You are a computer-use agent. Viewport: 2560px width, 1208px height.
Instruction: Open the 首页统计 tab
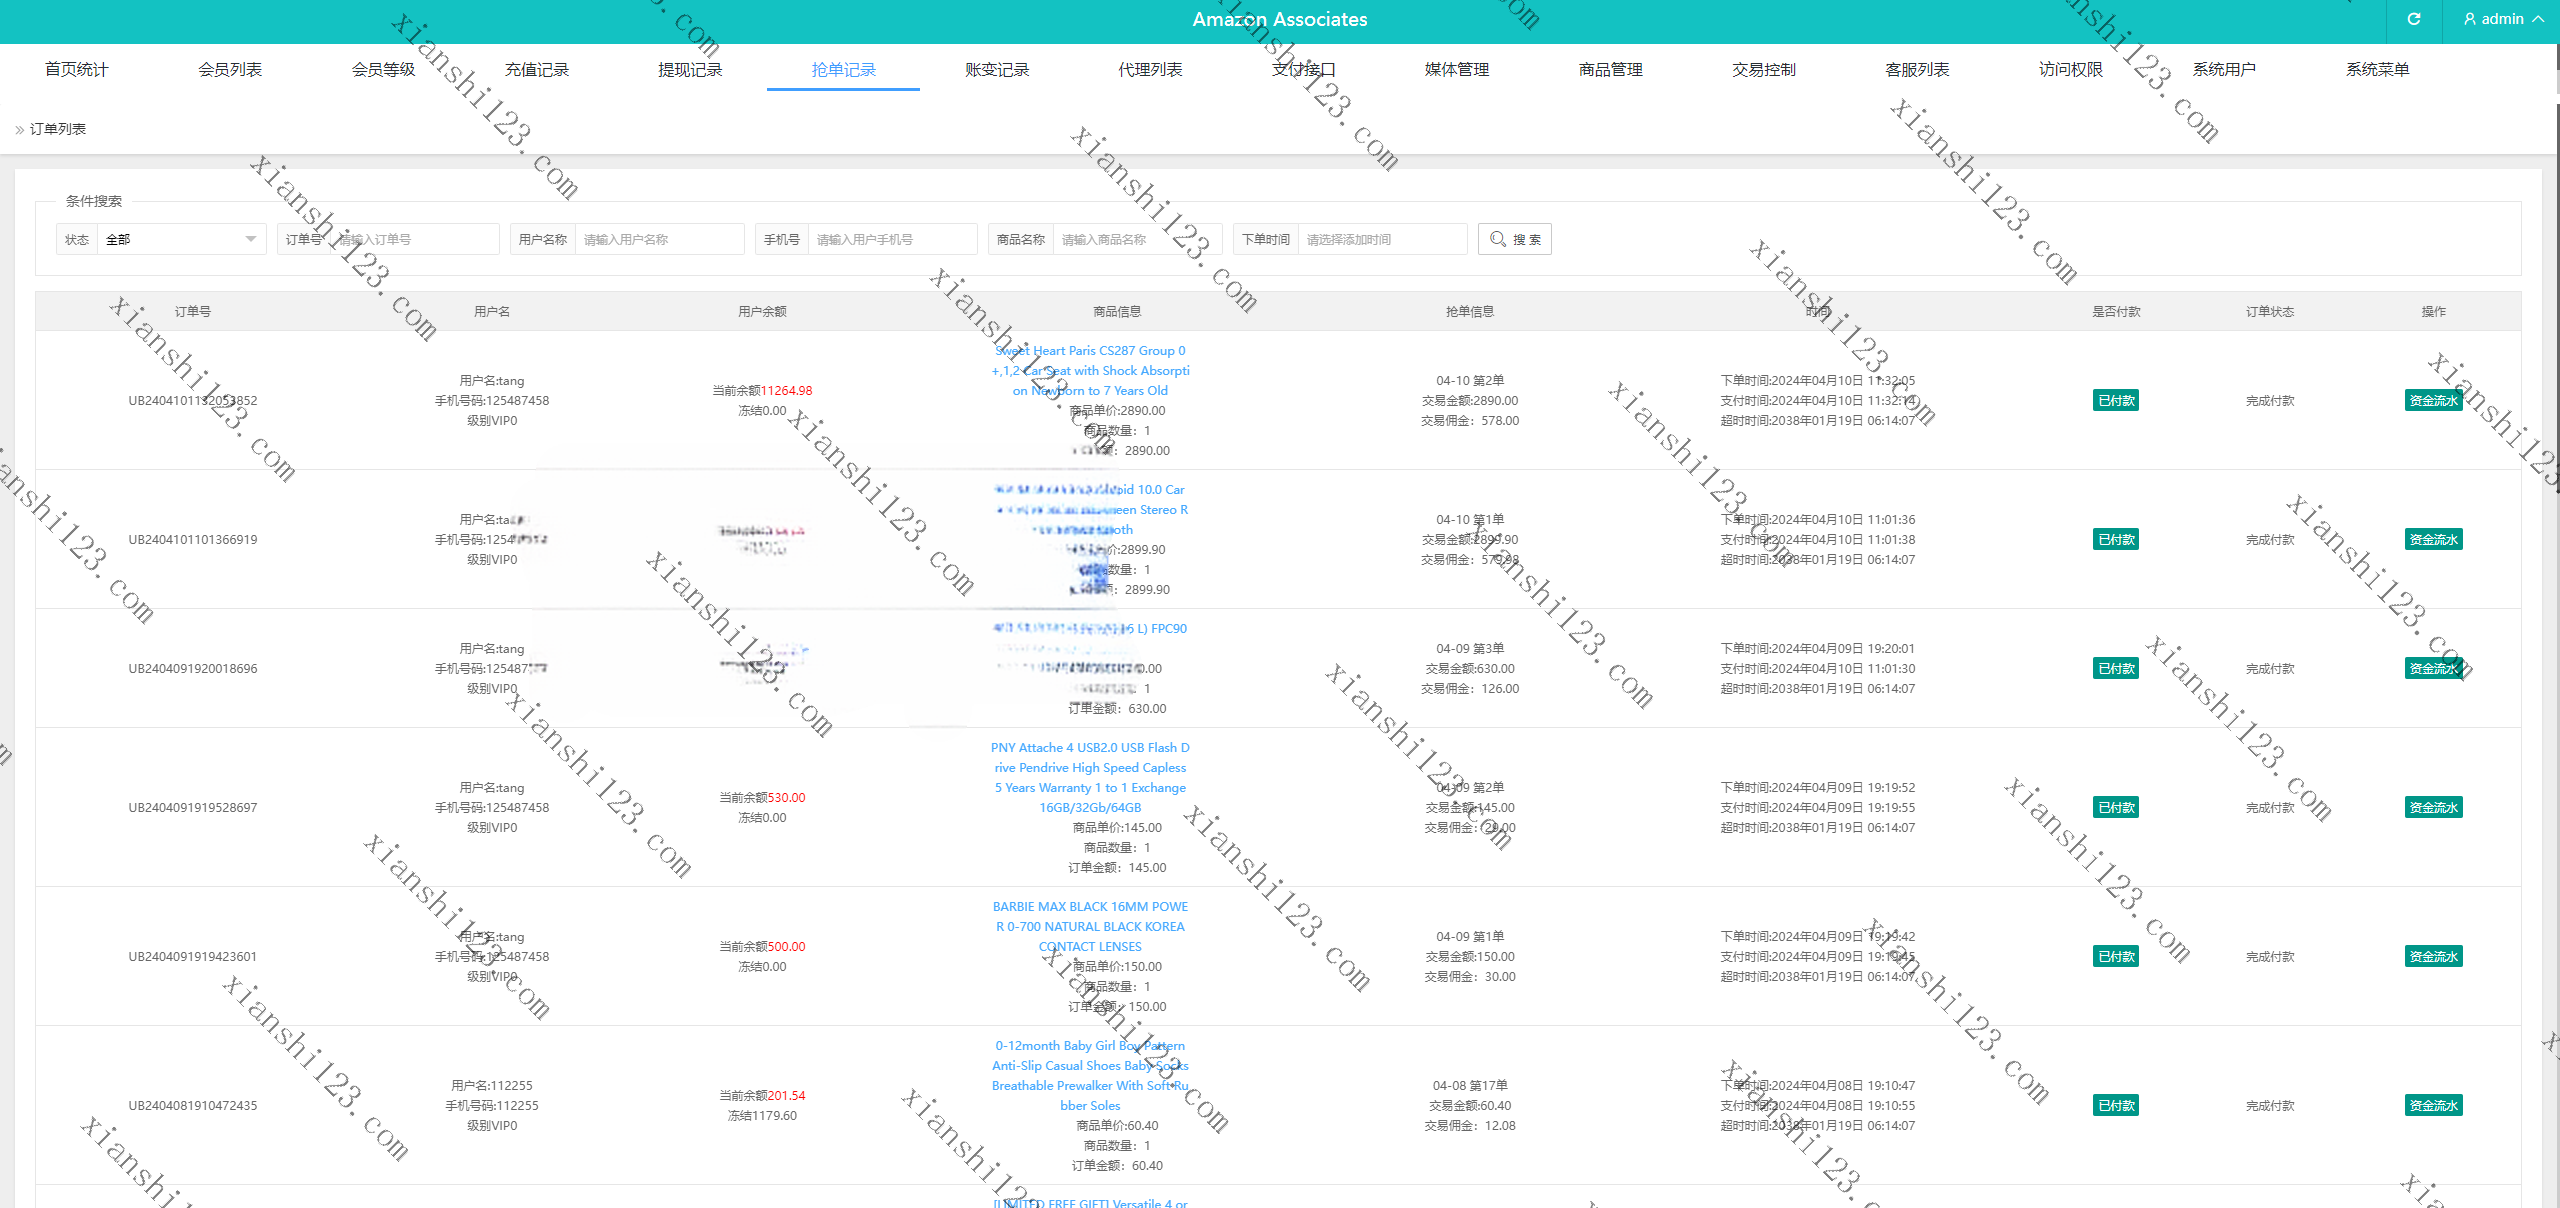click(76, 69)
